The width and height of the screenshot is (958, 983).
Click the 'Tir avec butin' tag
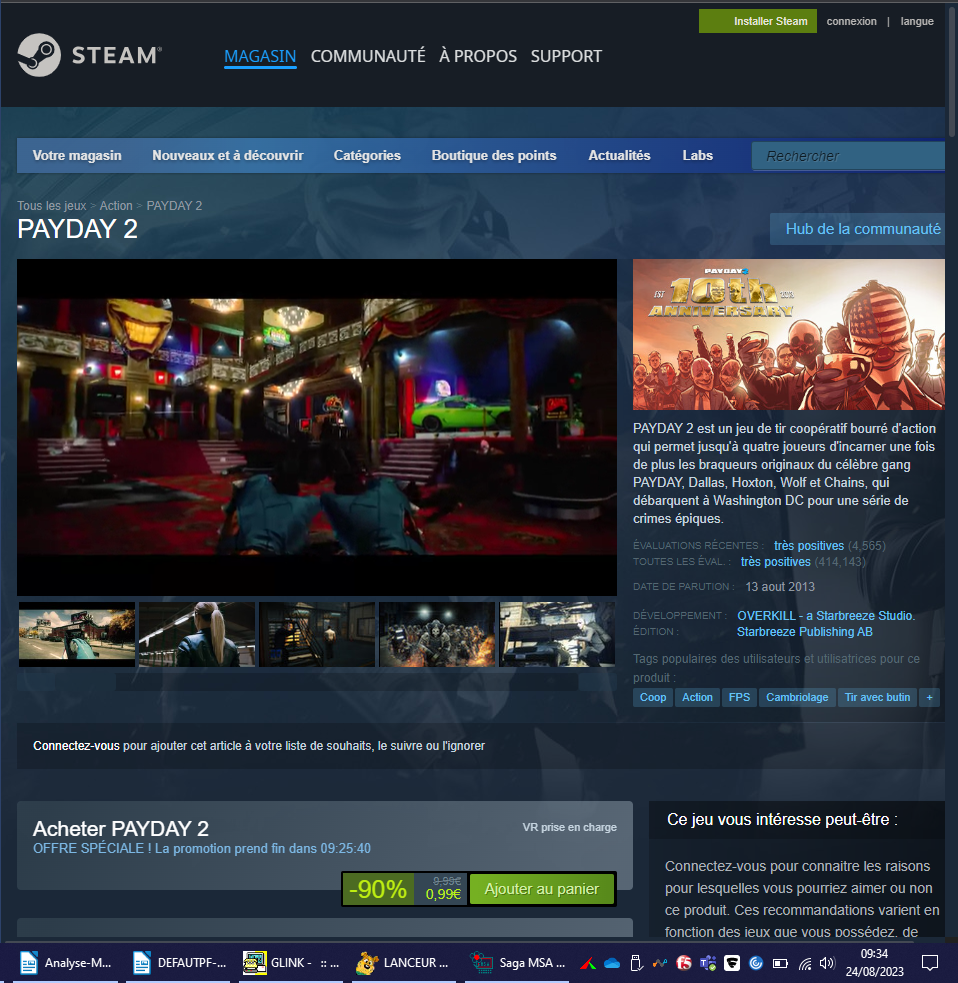[877, 697]
